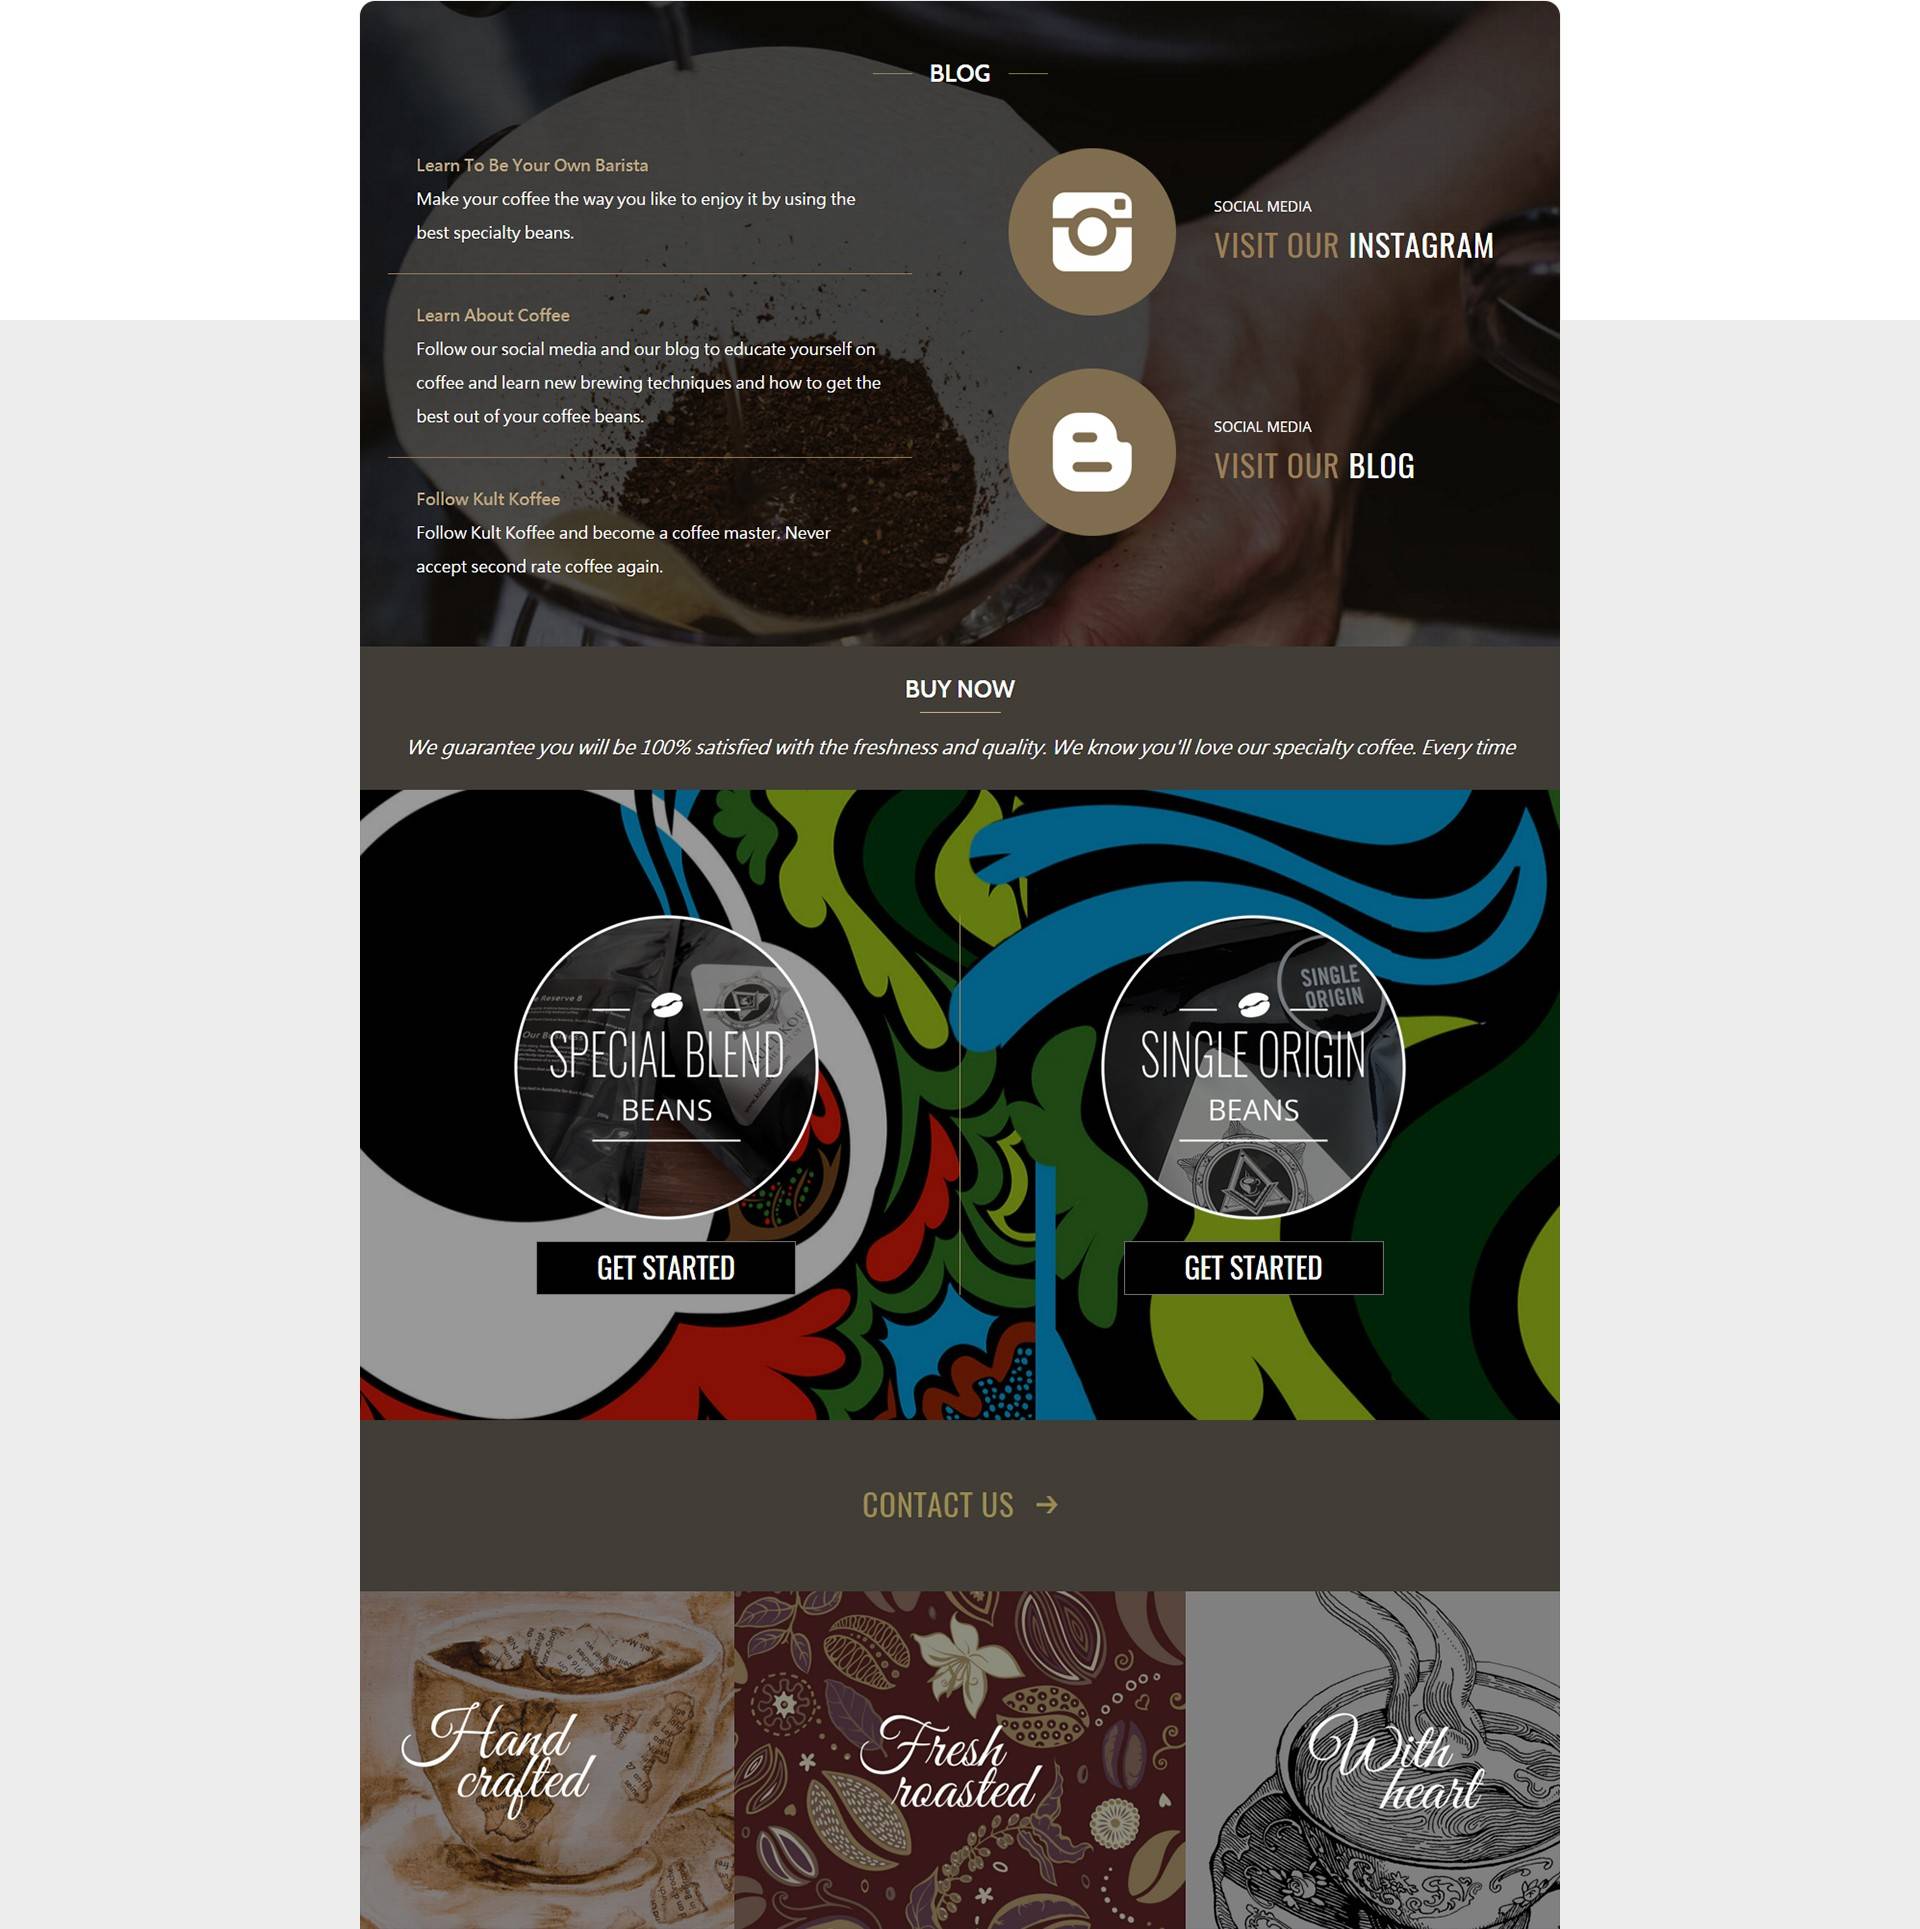
Task: Click the arrow beside Contact Us
Action: click(x=1047, y=1505)
